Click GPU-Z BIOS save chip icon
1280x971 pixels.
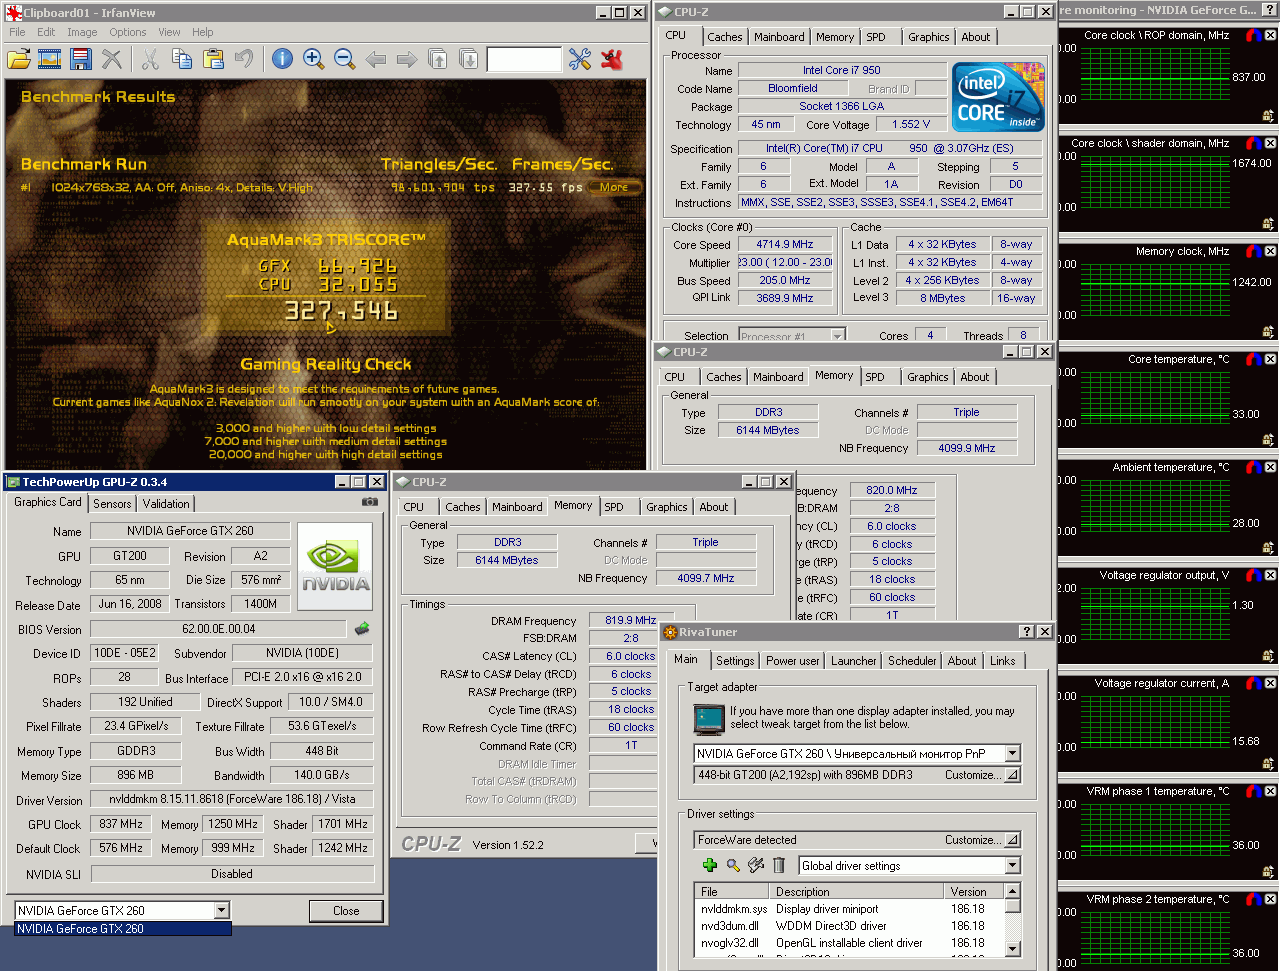(362, 629)
